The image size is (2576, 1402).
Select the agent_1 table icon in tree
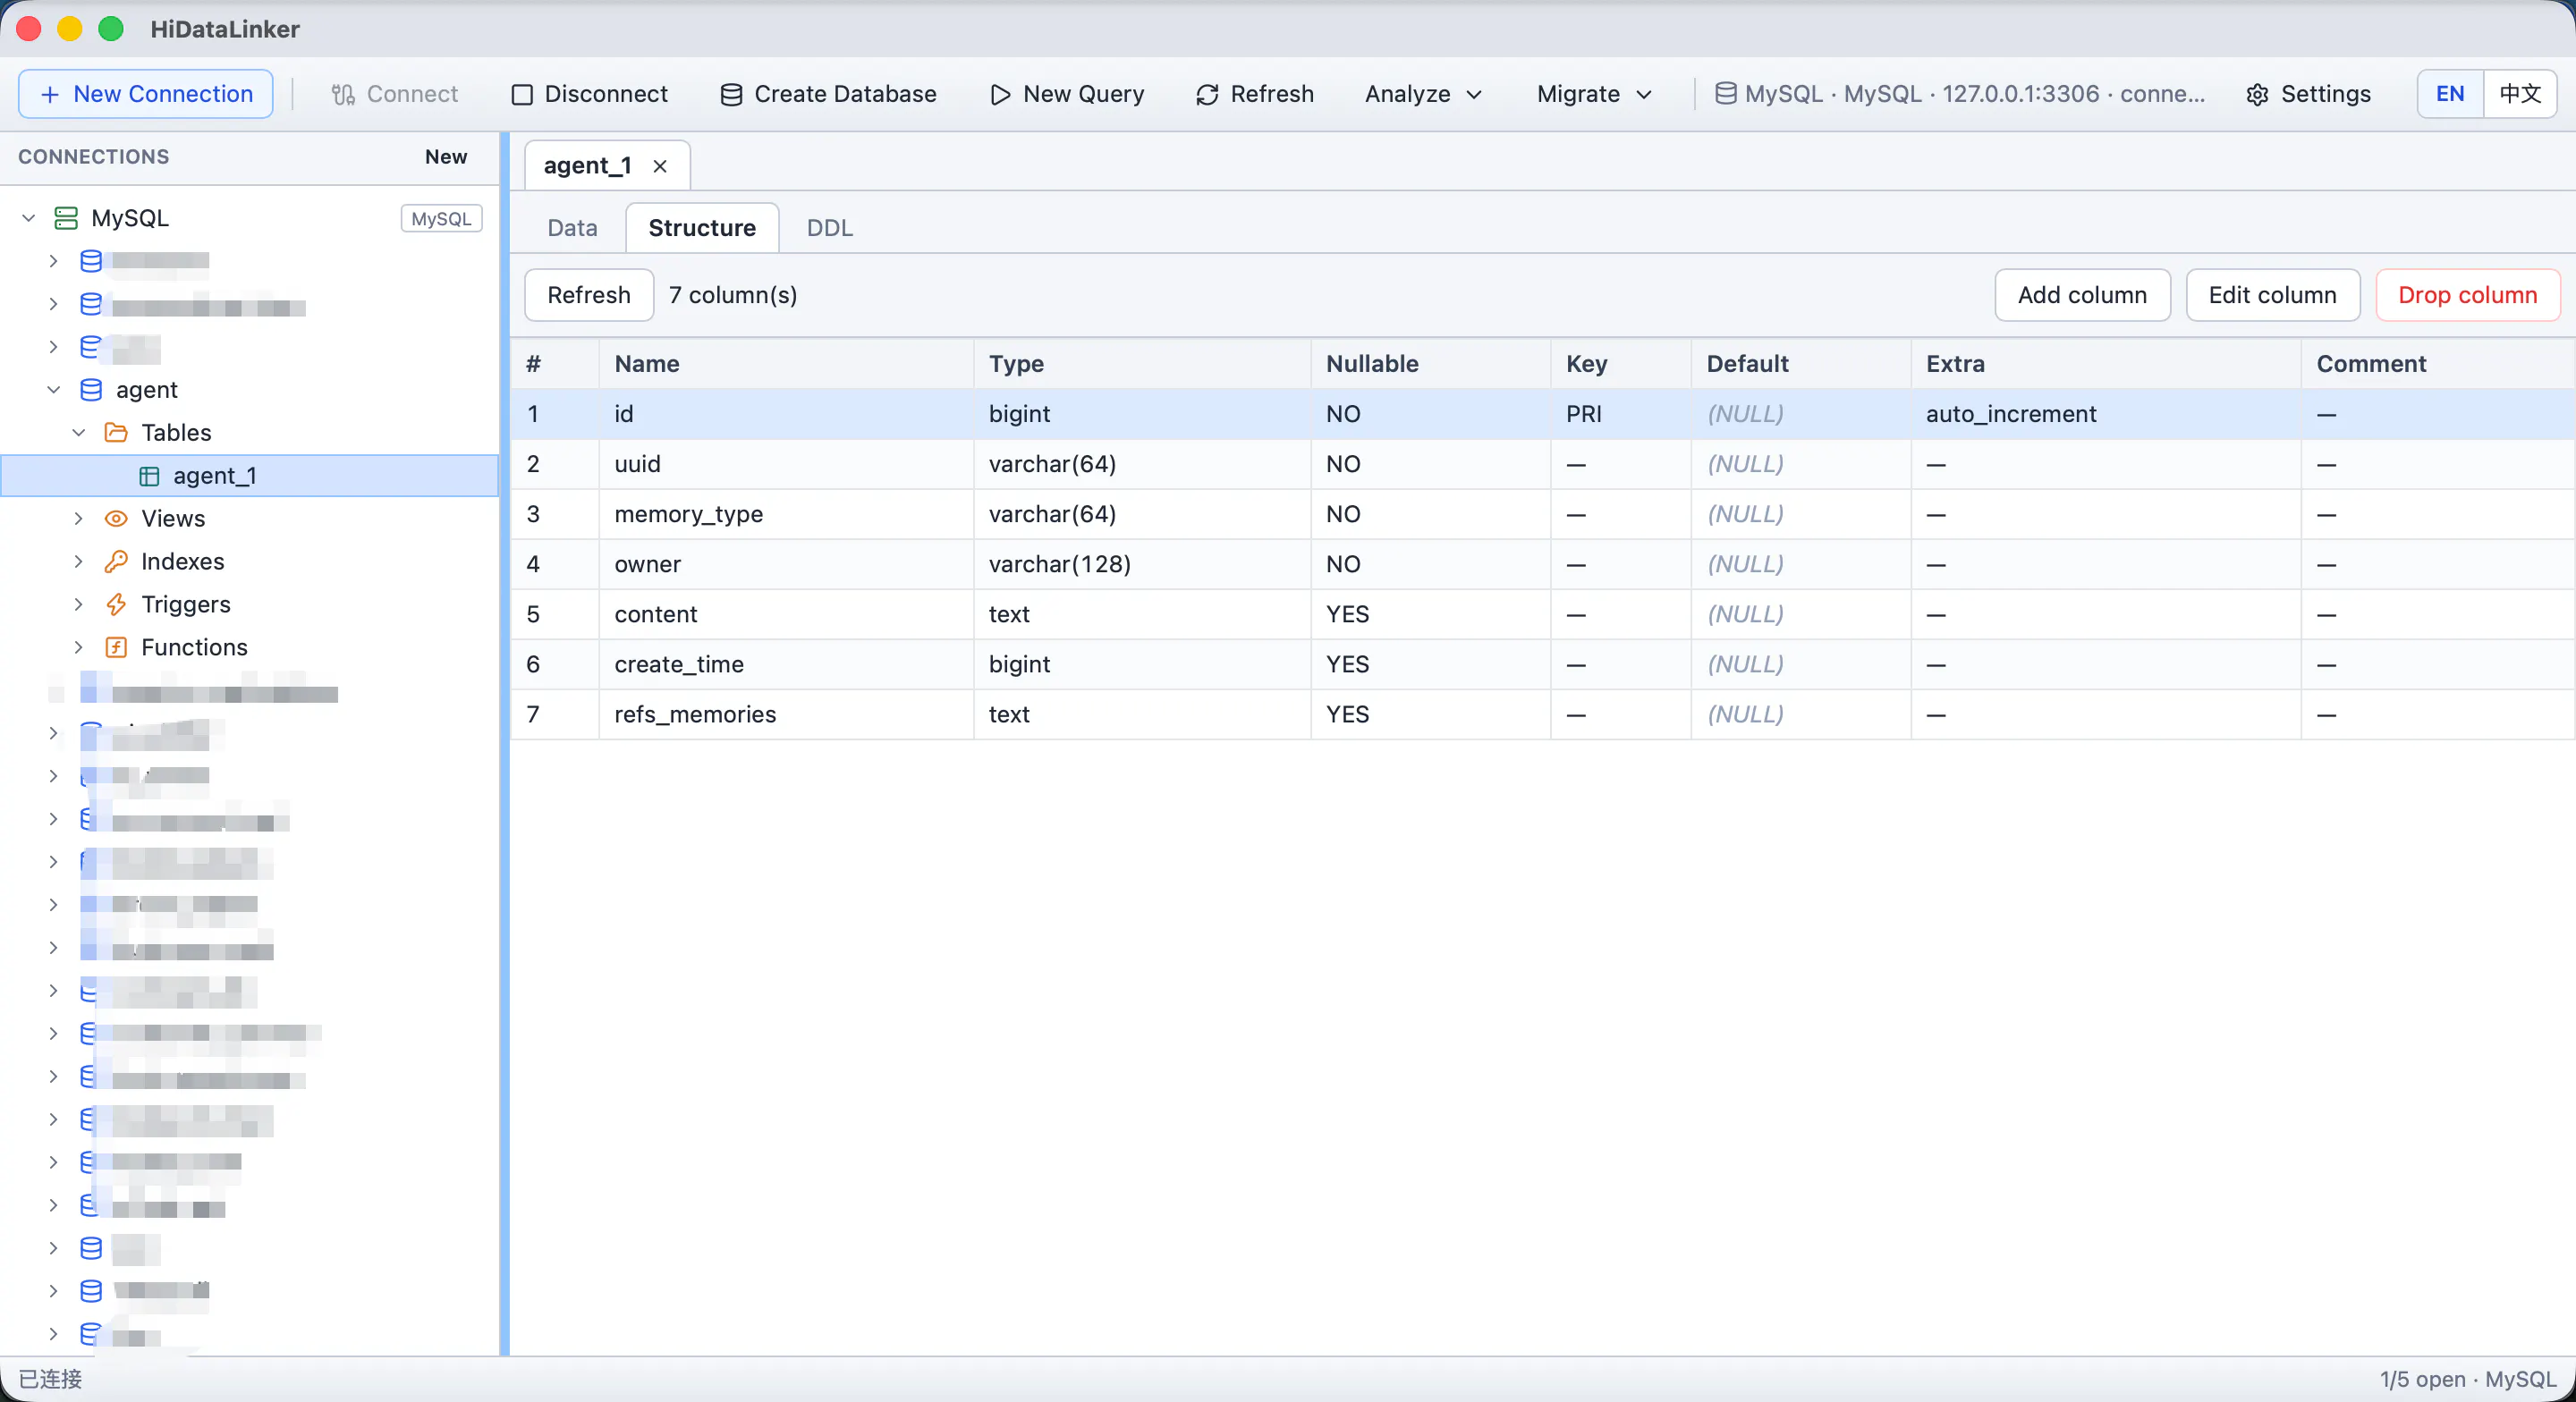coord(149,476)
